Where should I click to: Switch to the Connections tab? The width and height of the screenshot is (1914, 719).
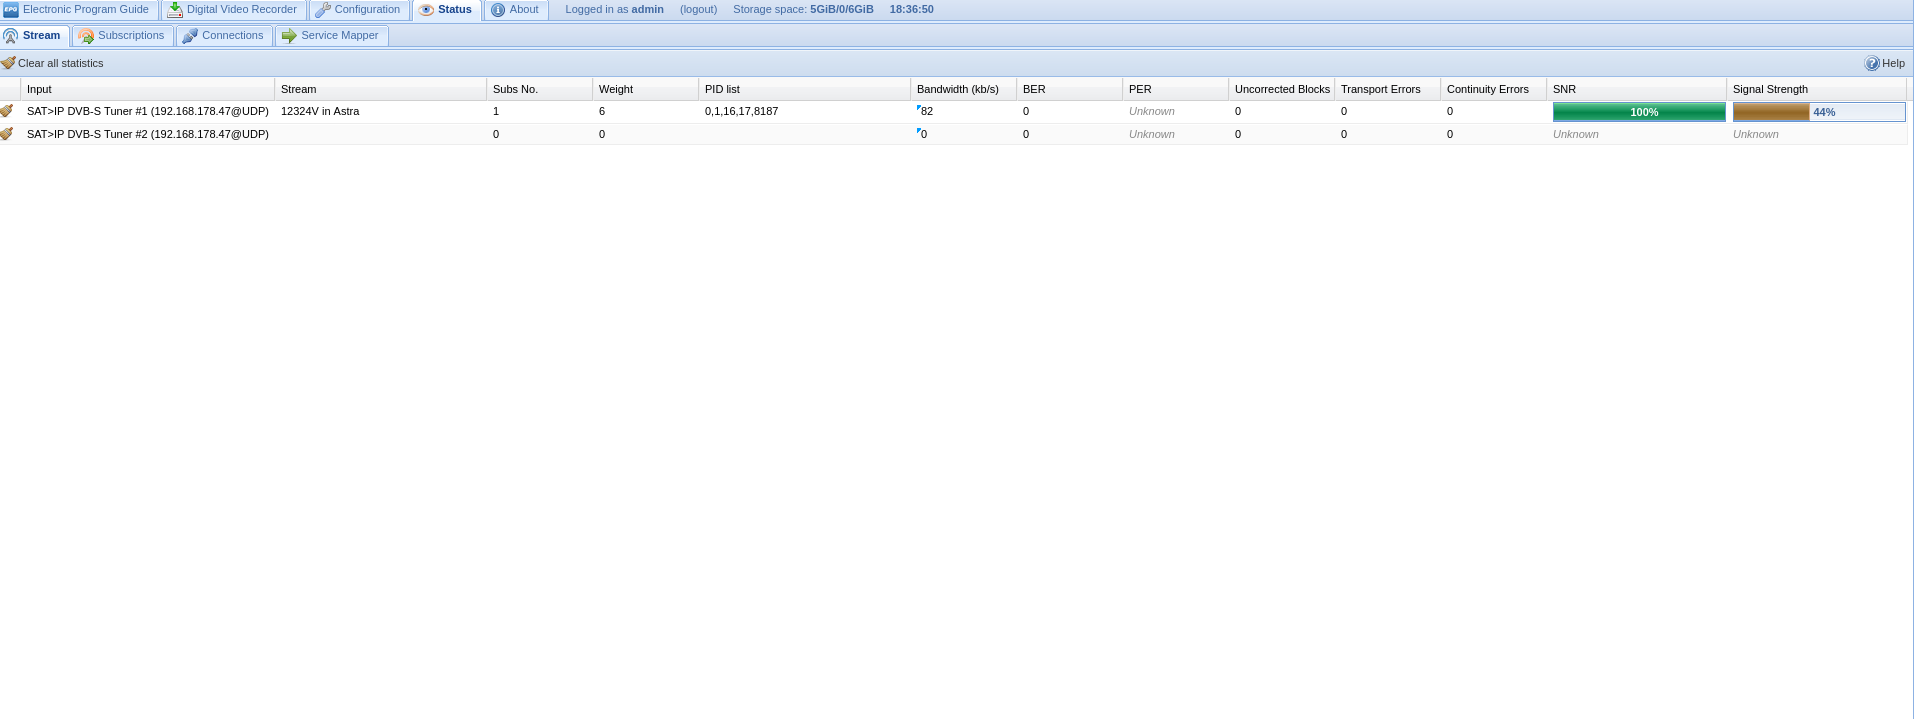[223, 36]
